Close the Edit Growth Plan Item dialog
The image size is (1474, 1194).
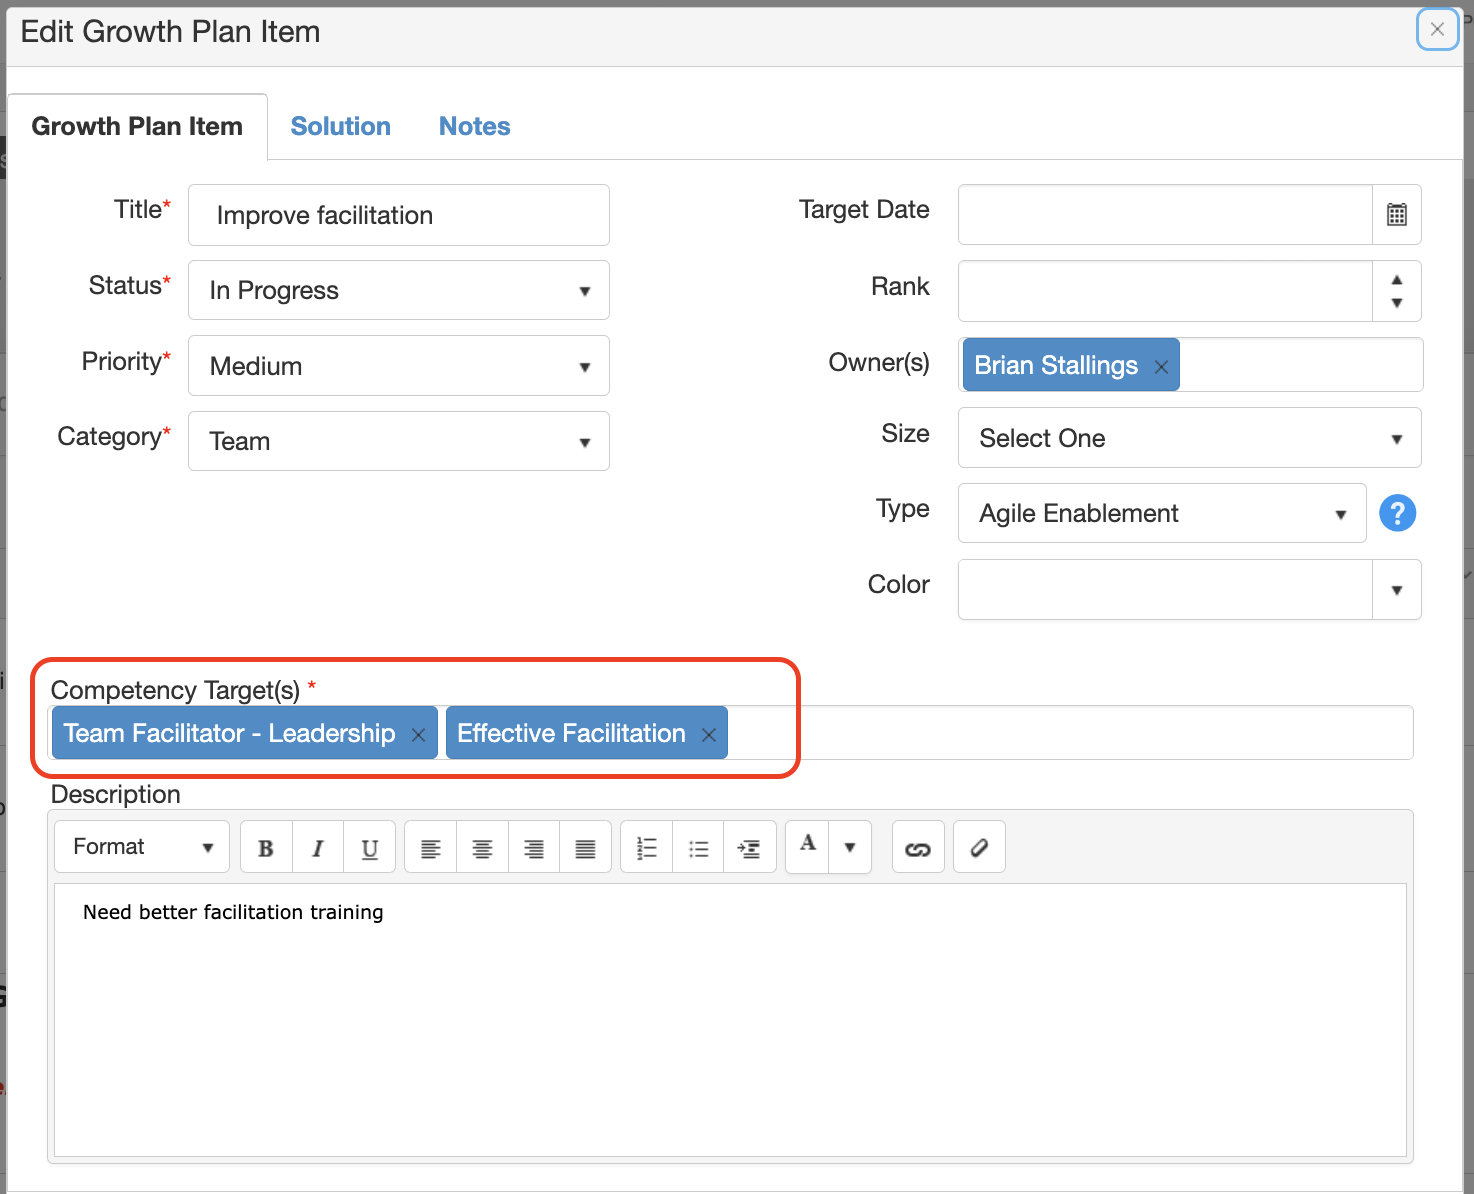click(x=1437, y=29)
